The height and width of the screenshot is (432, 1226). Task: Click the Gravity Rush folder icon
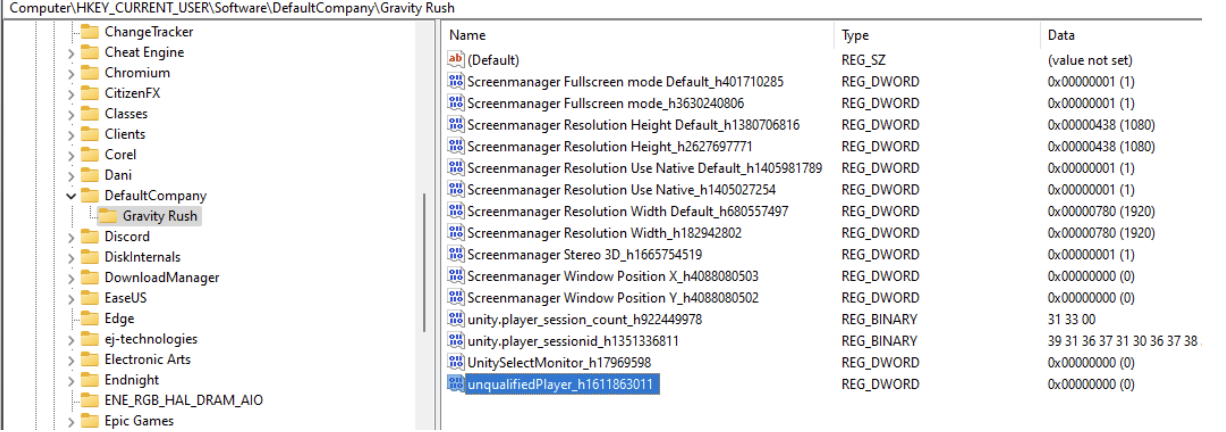coord(108,216)
